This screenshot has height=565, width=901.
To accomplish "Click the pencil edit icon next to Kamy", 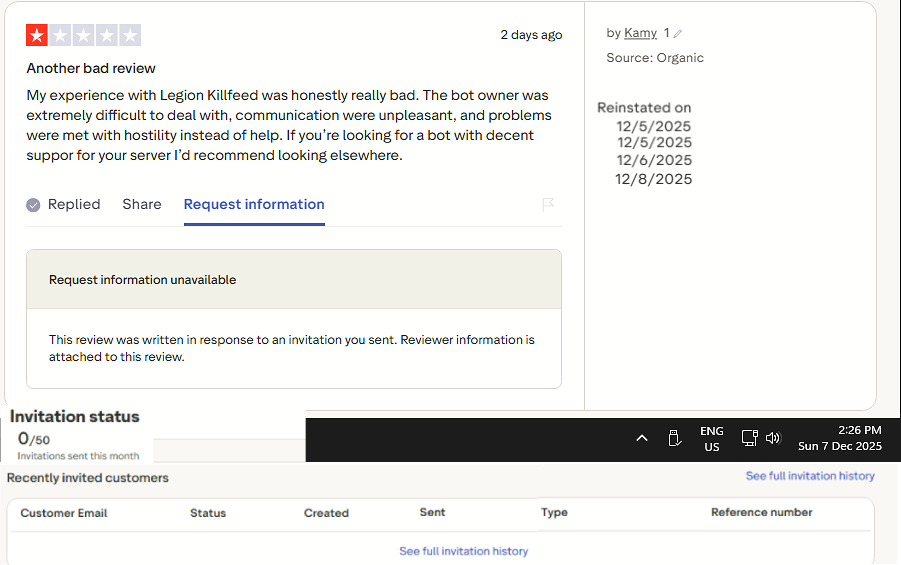I will pos(678,34).
